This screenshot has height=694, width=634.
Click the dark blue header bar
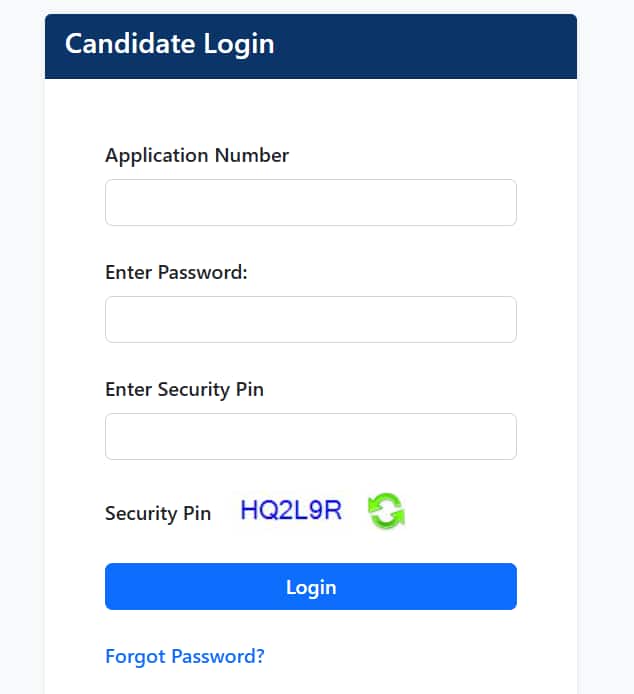(x=420, y=46)
